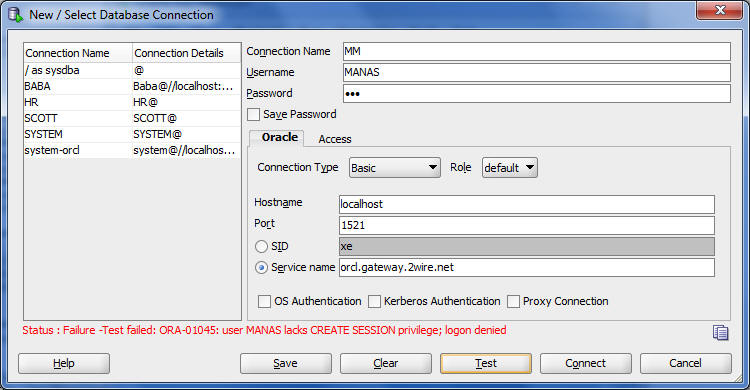Select the SCOTT connection row
Image resolution: width=750 pixels, height=390 pixels.
(132, 118)
